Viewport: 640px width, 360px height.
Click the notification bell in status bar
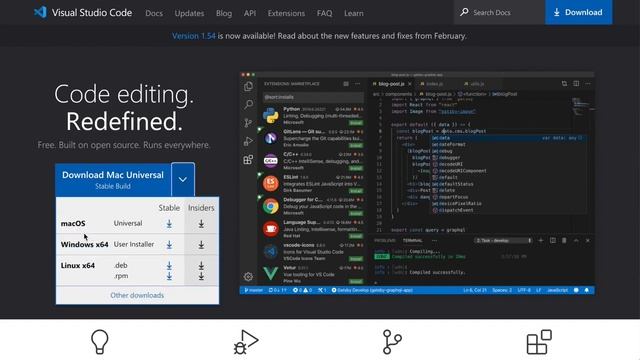click(x=587, y=290)
